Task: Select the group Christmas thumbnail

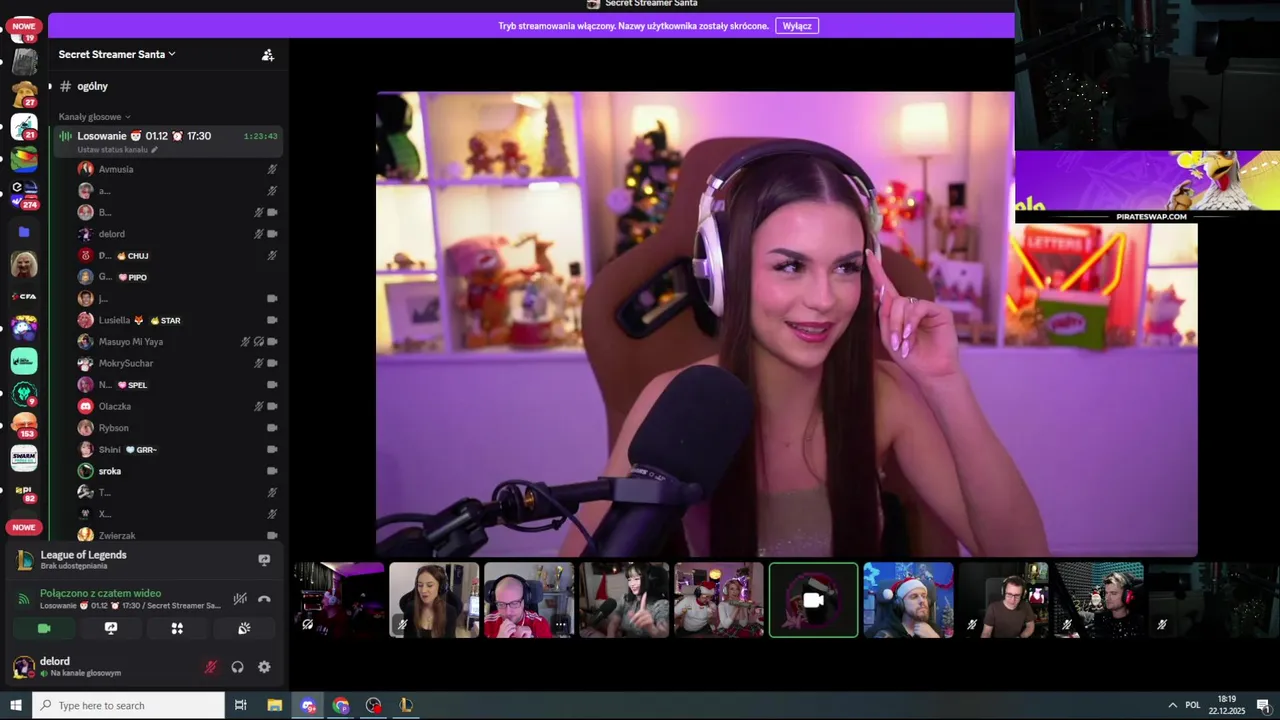Action: pyautogui.click(x=719, y=600)
